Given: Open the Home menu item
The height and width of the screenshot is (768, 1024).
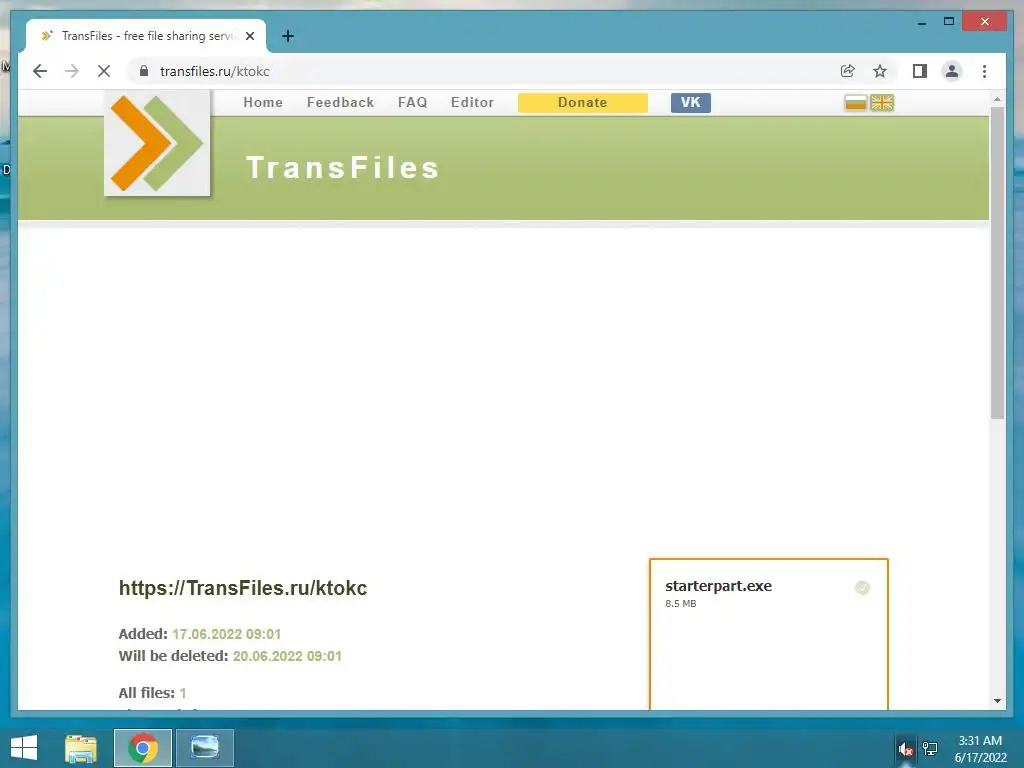Looking at the screenshot, I should 263,103.
